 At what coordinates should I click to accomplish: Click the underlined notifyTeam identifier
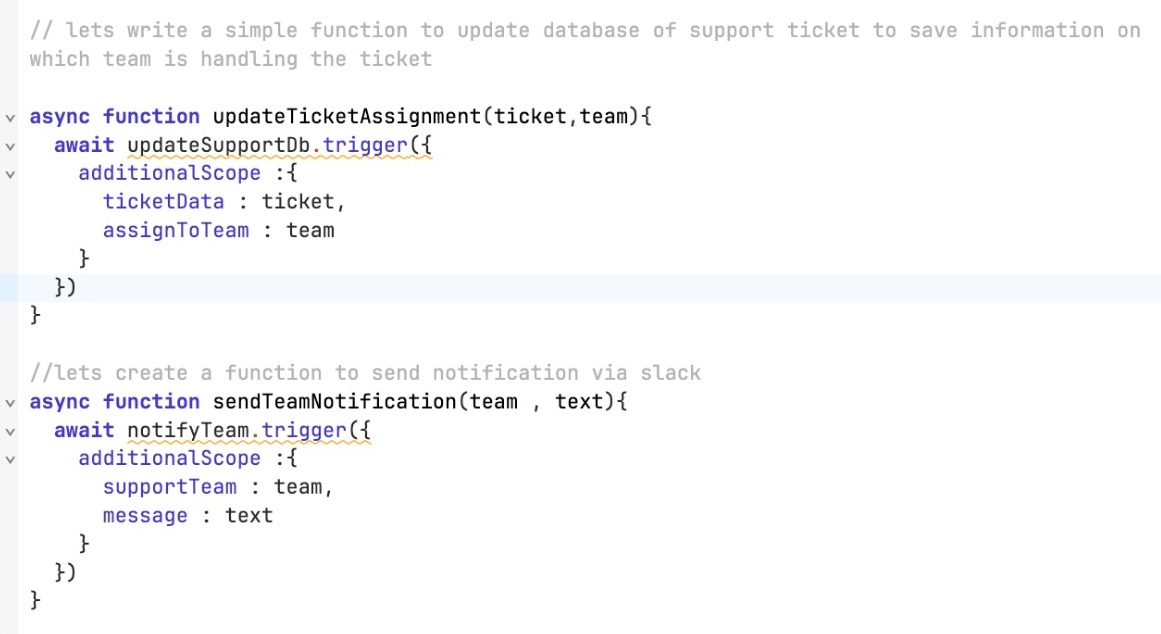point(188,430)
